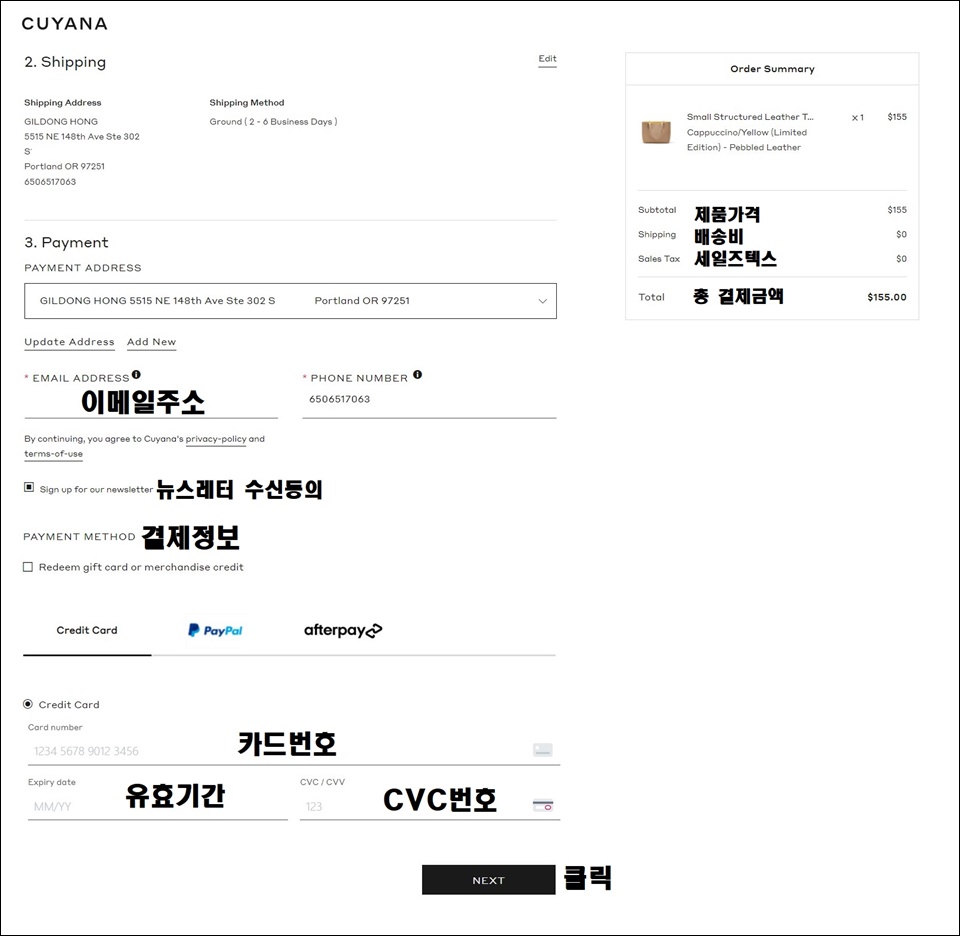Click the NEXT button
This screenshot has height=936, width=960.
click(x=488, y=880)
